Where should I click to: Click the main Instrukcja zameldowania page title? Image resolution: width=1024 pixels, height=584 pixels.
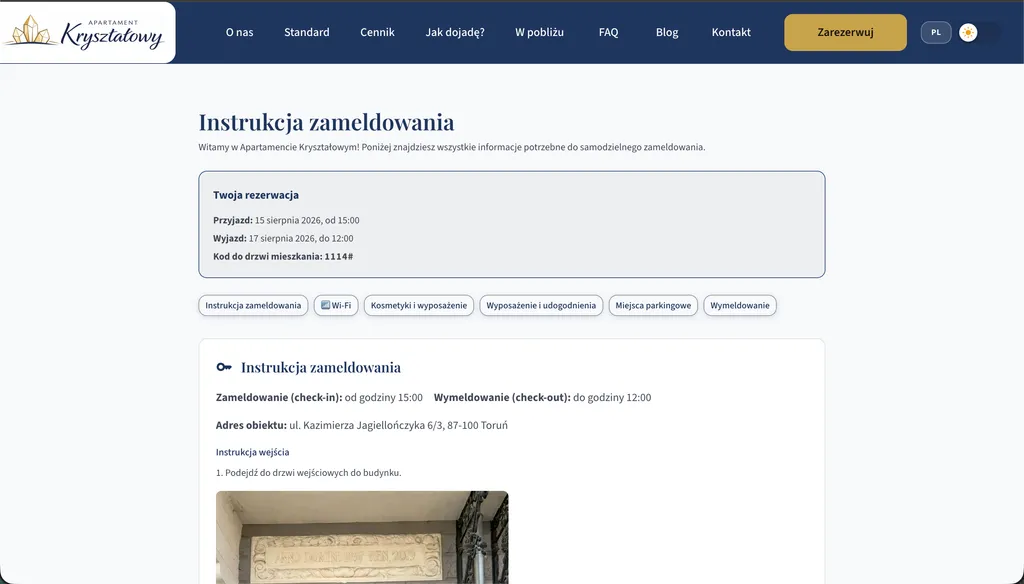coord(327,122)
